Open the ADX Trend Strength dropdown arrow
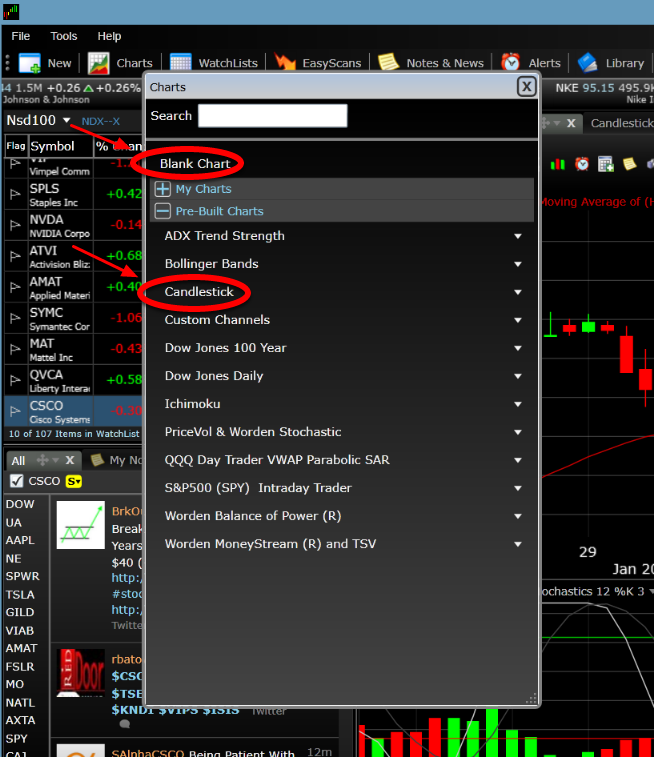 [518, 236]
